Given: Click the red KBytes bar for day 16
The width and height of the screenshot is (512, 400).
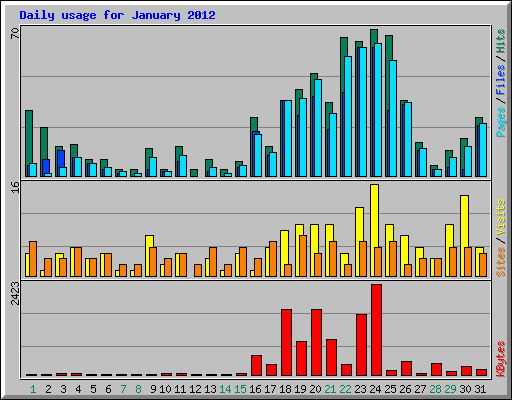Looking at the screenshot, I should pos(257,366).
